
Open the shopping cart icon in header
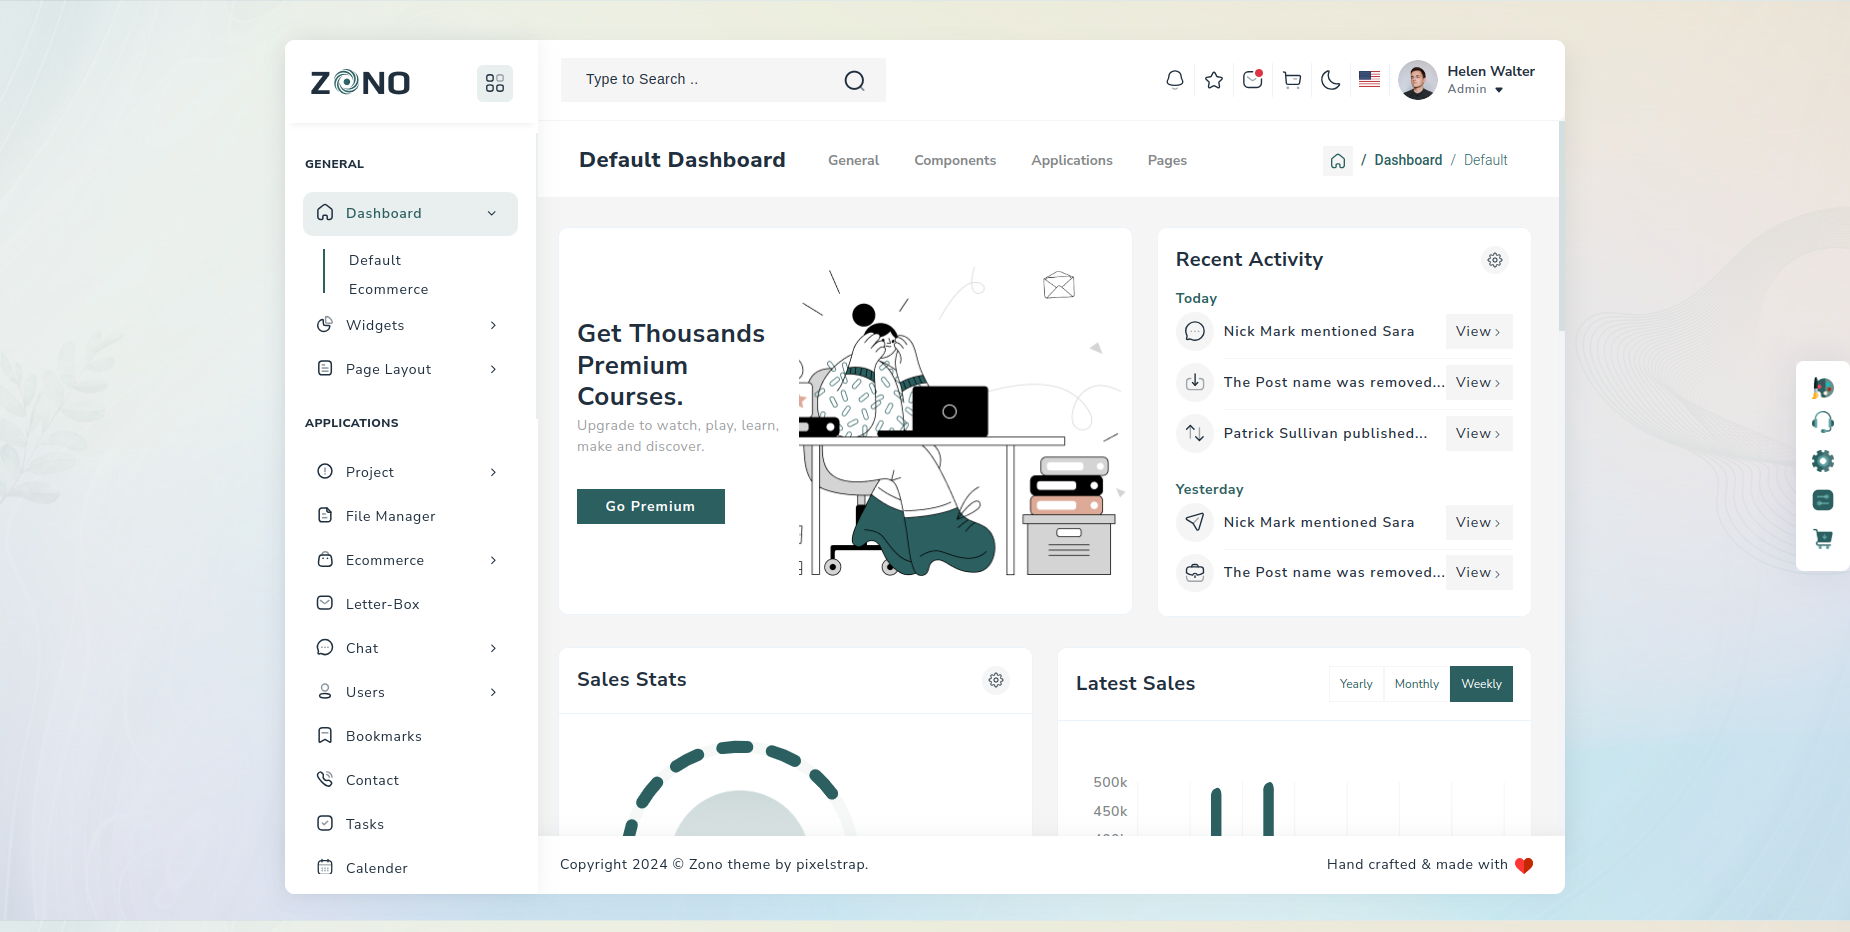(x=1292, y=80)
